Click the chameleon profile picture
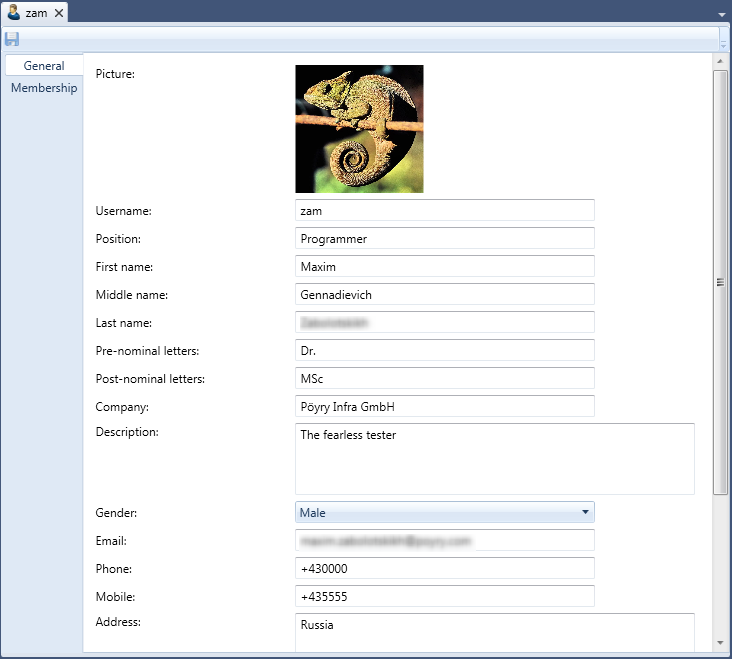732x659 pixels. 359,129
